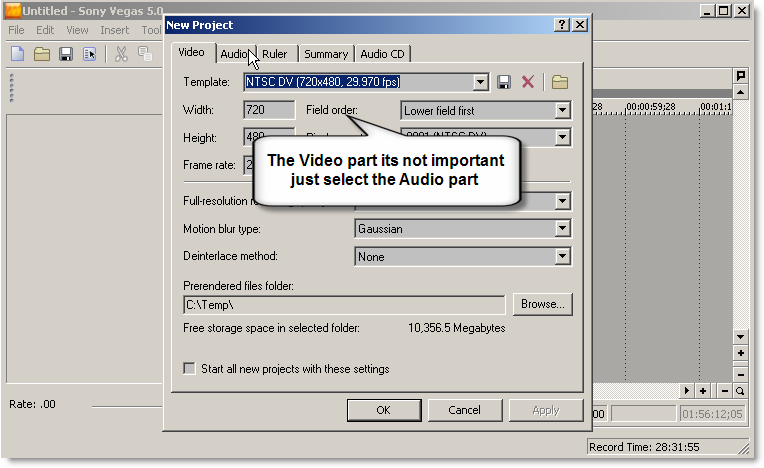Click the Width input field
The height and width of the screenshot is (468, 764).
click(269, 110)
